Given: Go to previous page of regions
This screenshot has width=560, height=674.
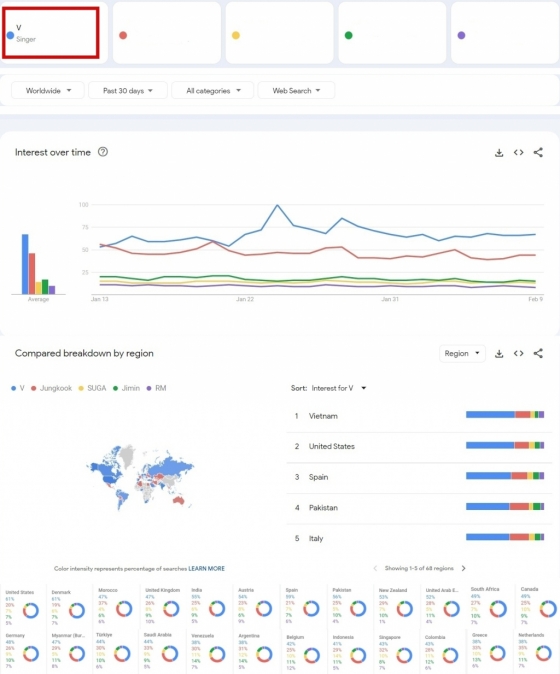Looking at the screenshot, I should (x=375, y=568).
